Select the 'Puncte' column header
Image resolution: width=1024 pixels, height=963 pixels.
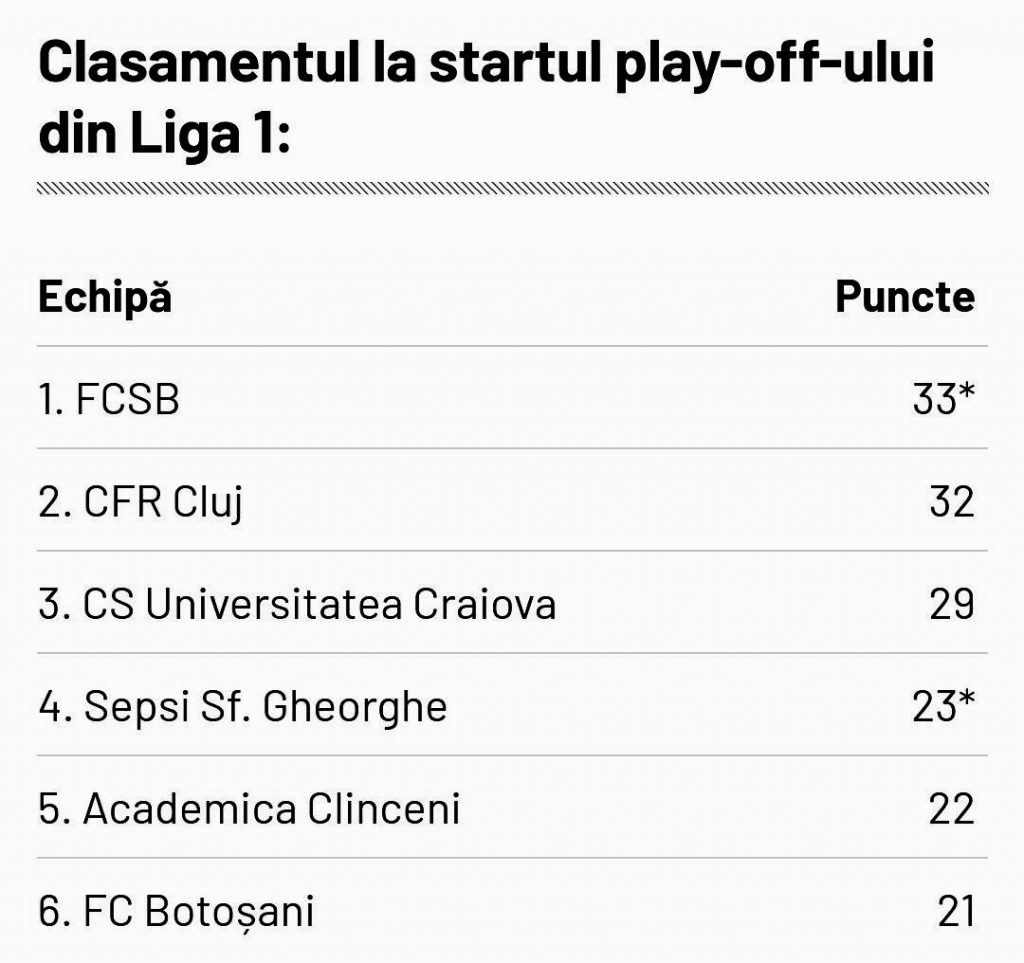905,297
